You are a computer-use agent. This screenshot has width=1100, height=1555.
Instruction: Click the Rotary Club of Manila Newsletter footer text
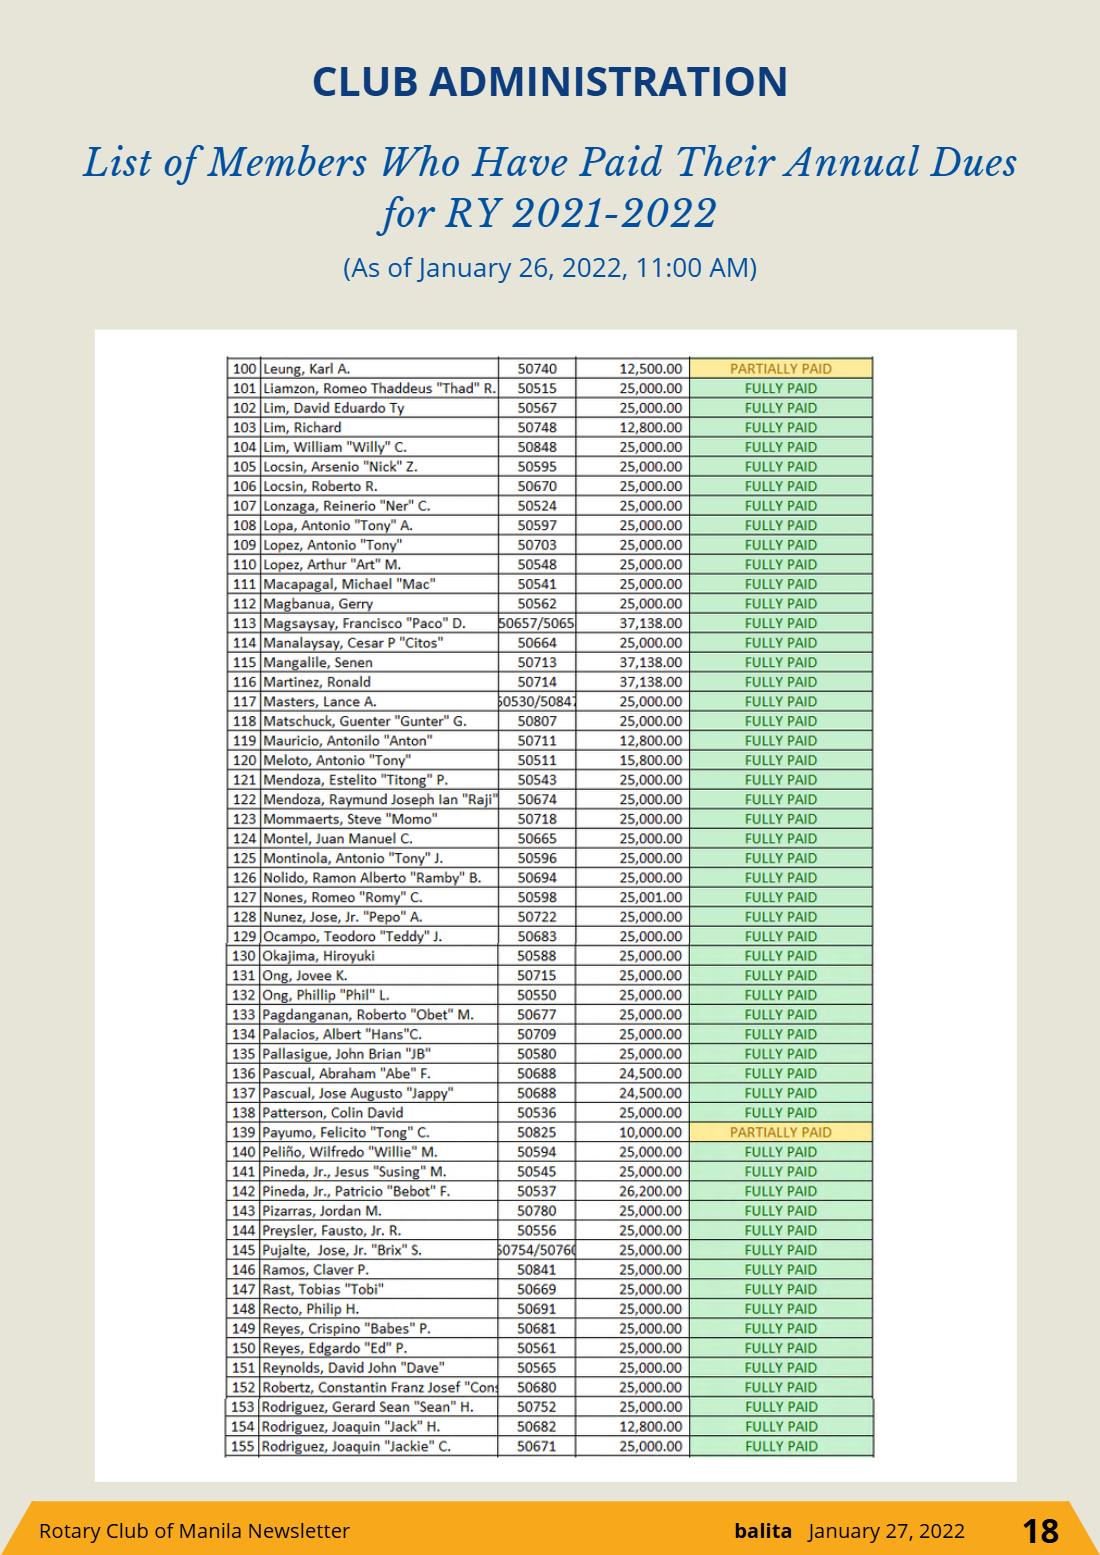pos(194,1531)
